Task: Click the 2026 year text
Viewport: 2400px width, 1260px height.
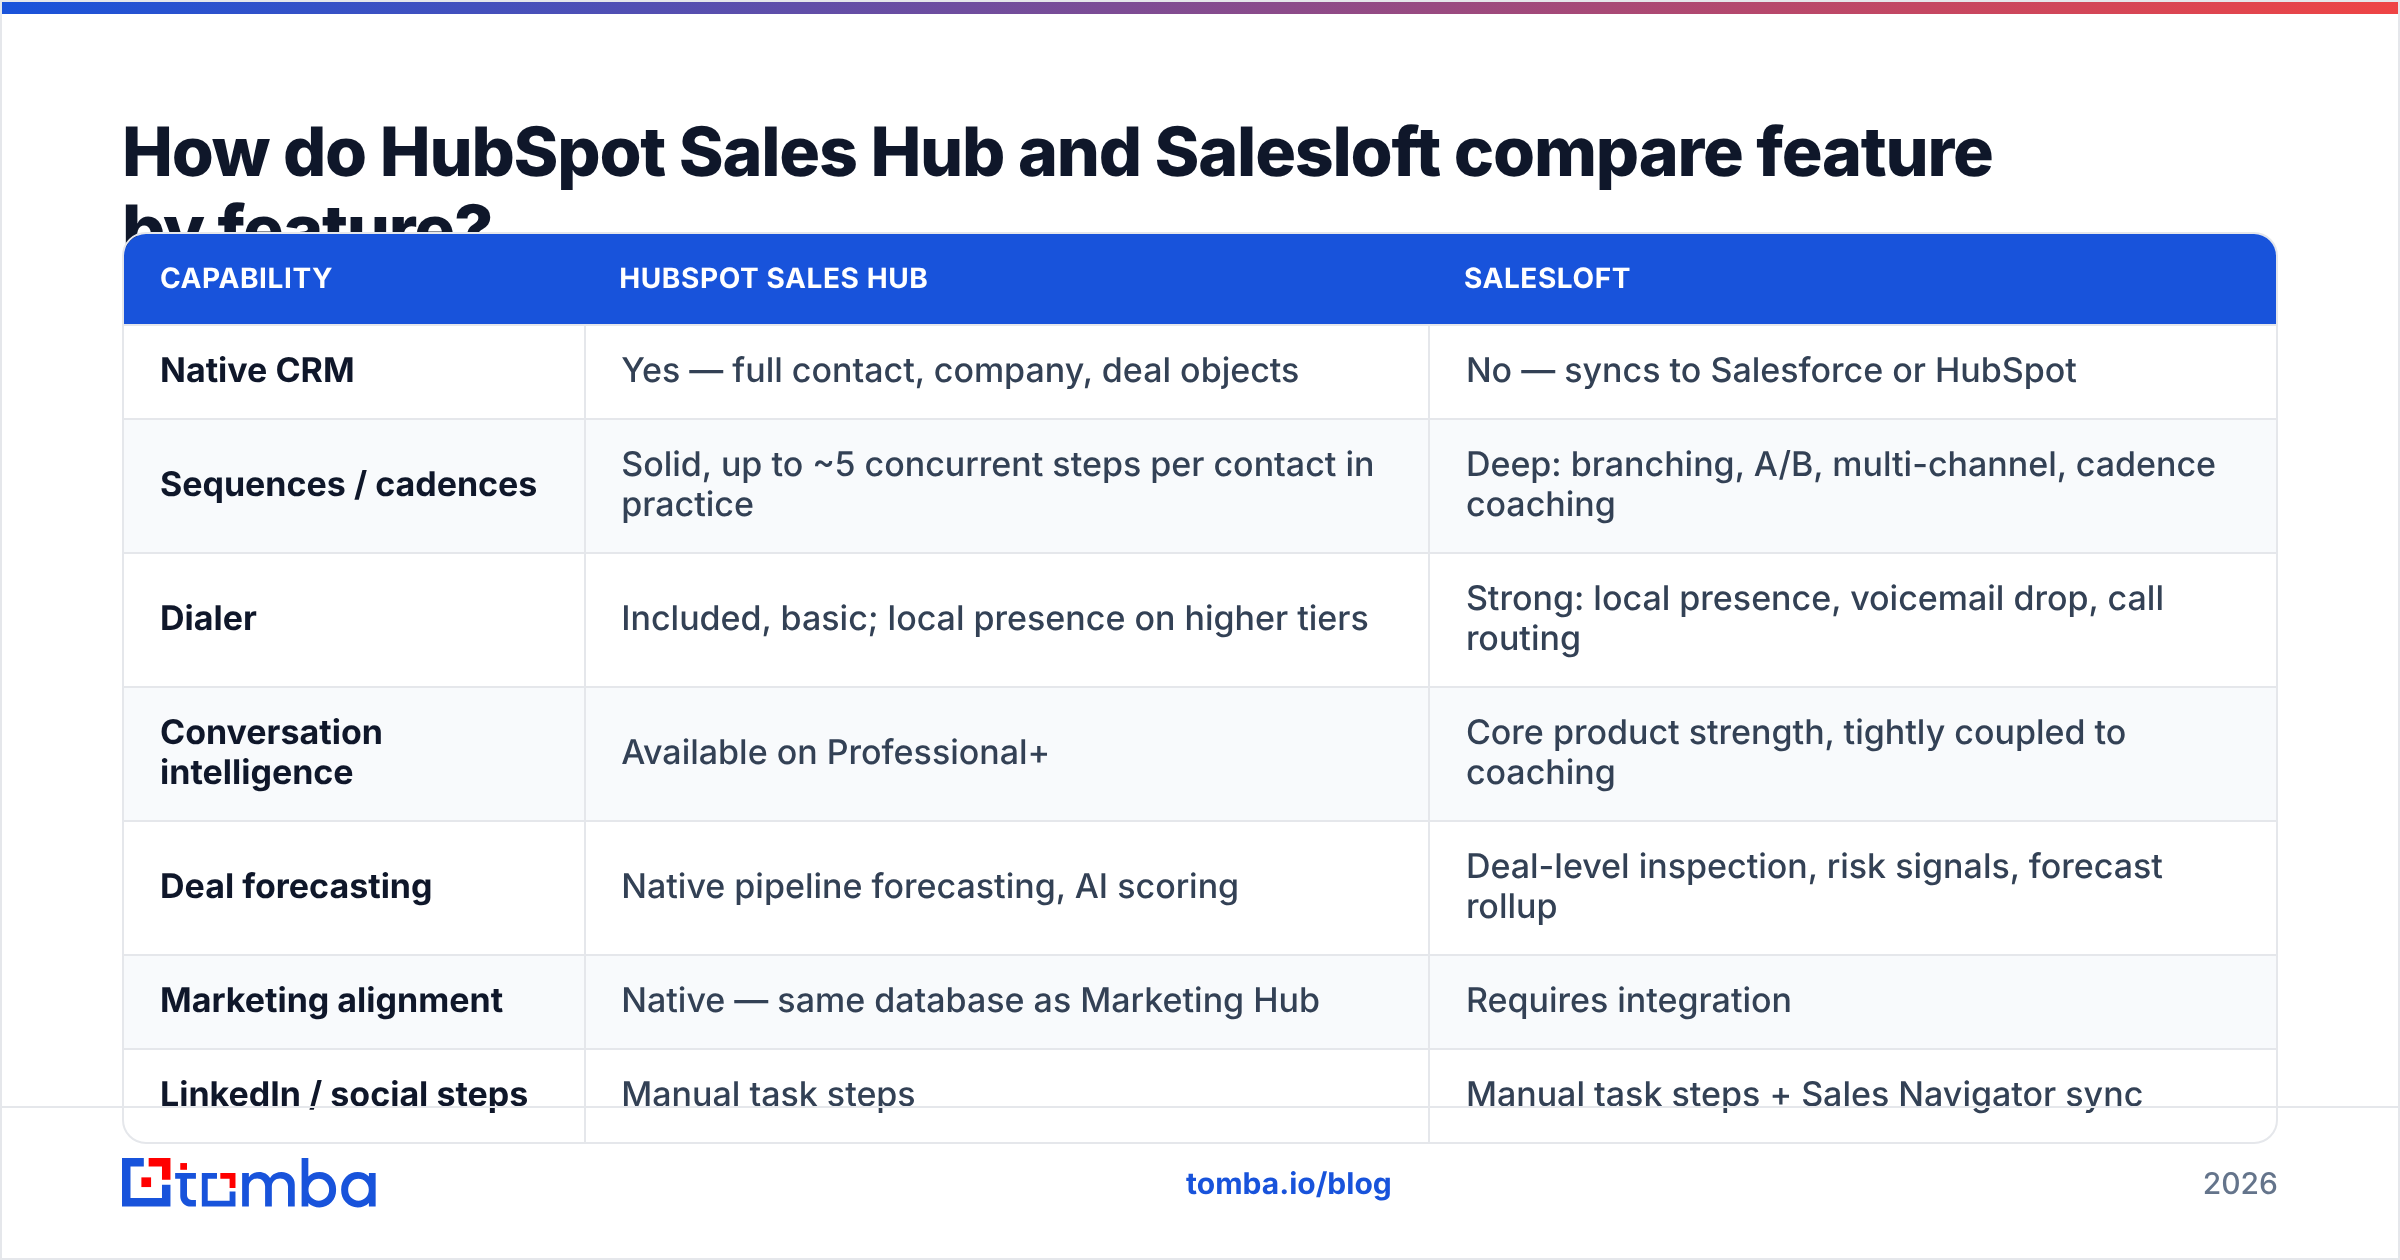Action: coord(2240,1184)
